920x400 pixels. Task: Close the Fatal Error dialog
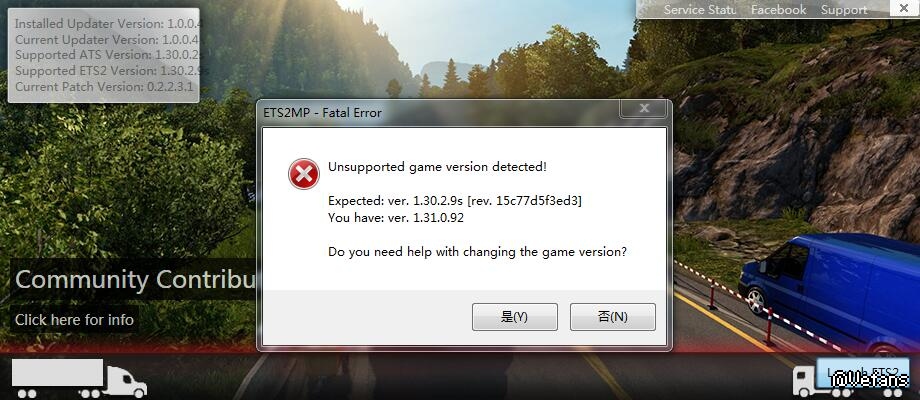pyautogui.click(x=644, y=109)
